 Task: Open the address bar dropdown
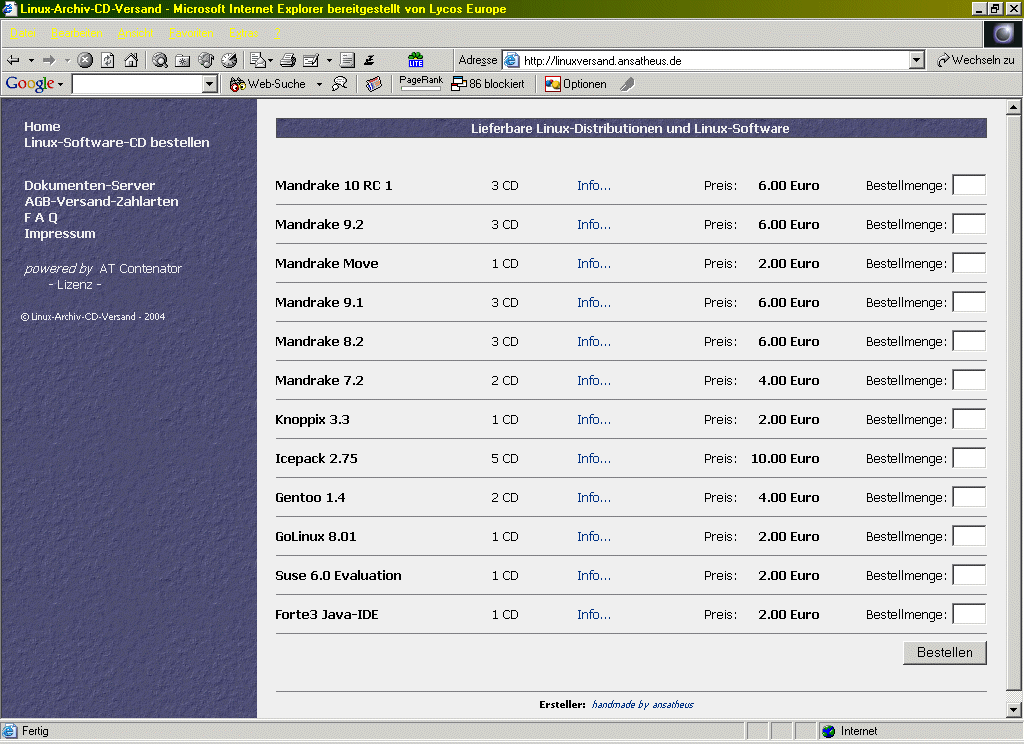click(917, 60)
